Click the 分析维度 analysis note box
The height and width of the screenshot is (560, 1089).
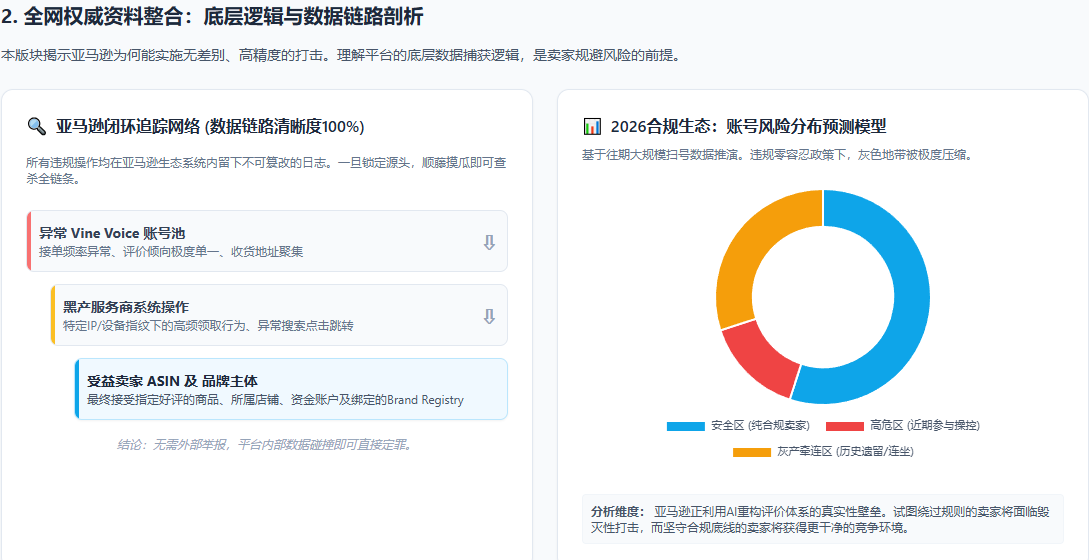822,519
